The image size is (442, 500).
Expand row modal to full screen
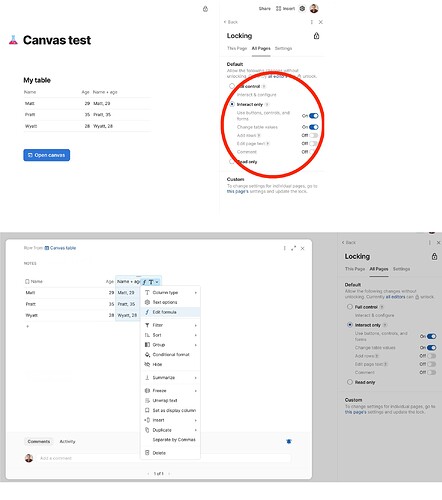293,248
